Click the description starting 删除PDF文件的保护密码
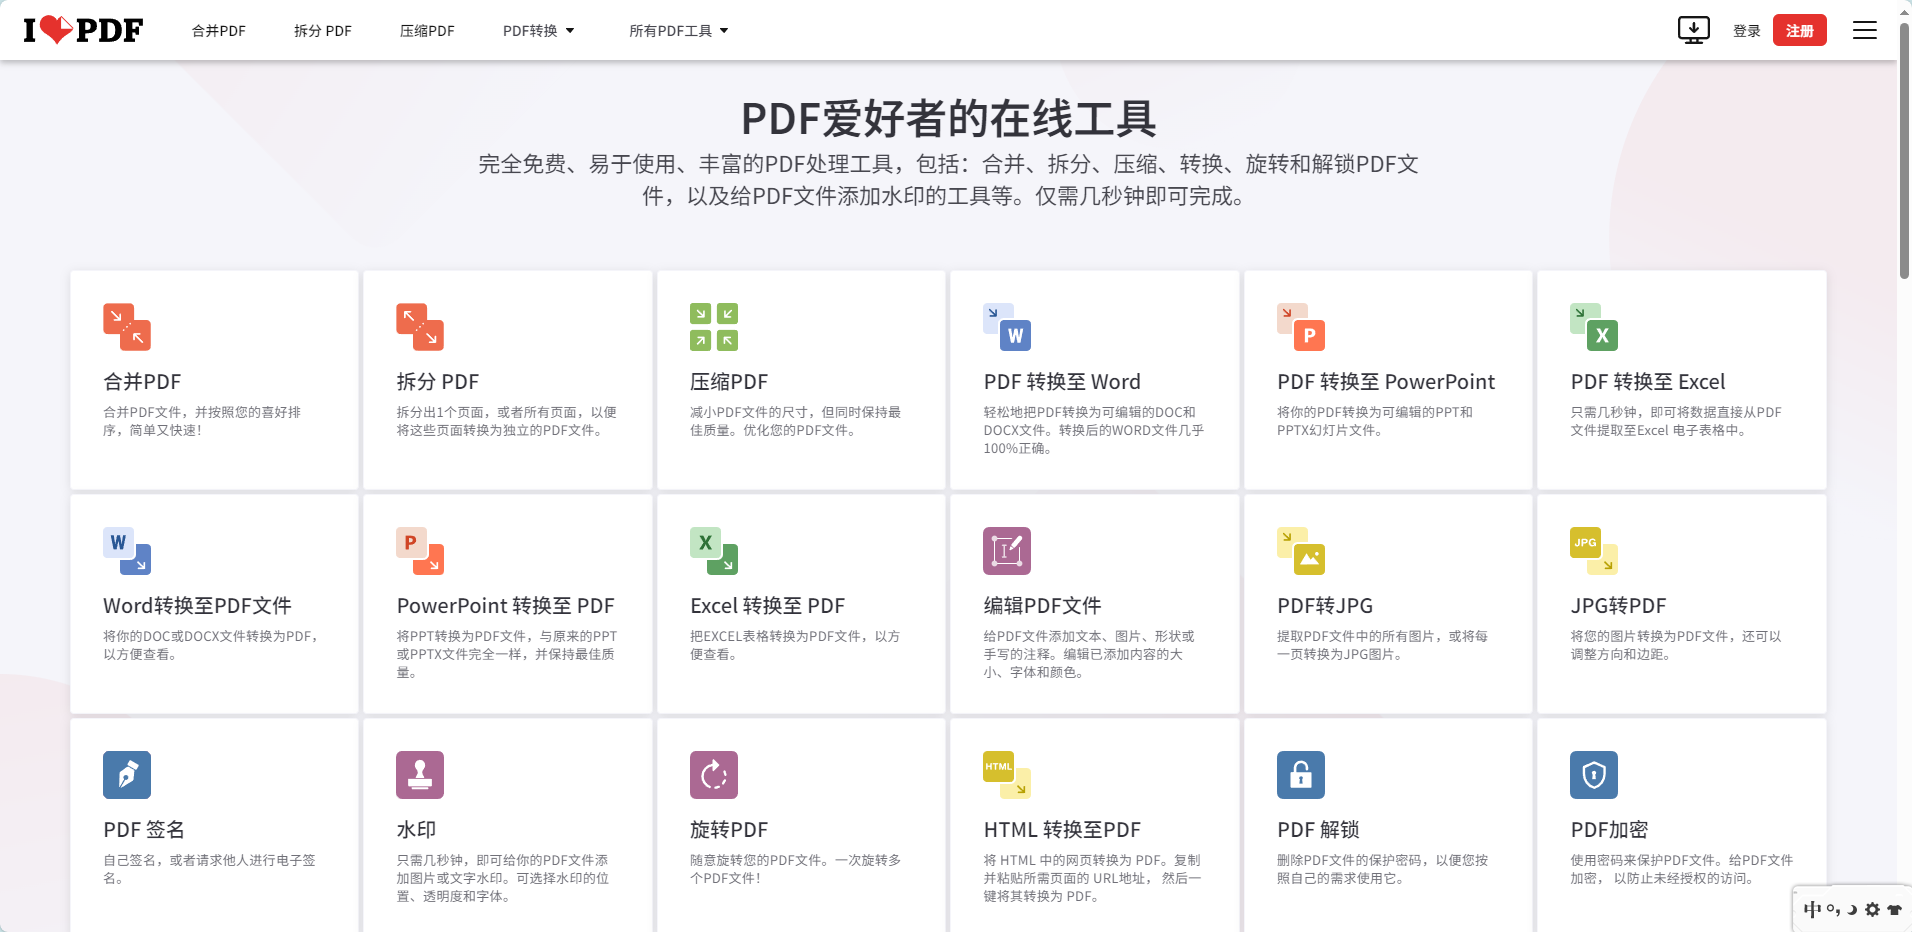Image resolution: width=1912 pixels, height=932 pixels. point(1382,869)
